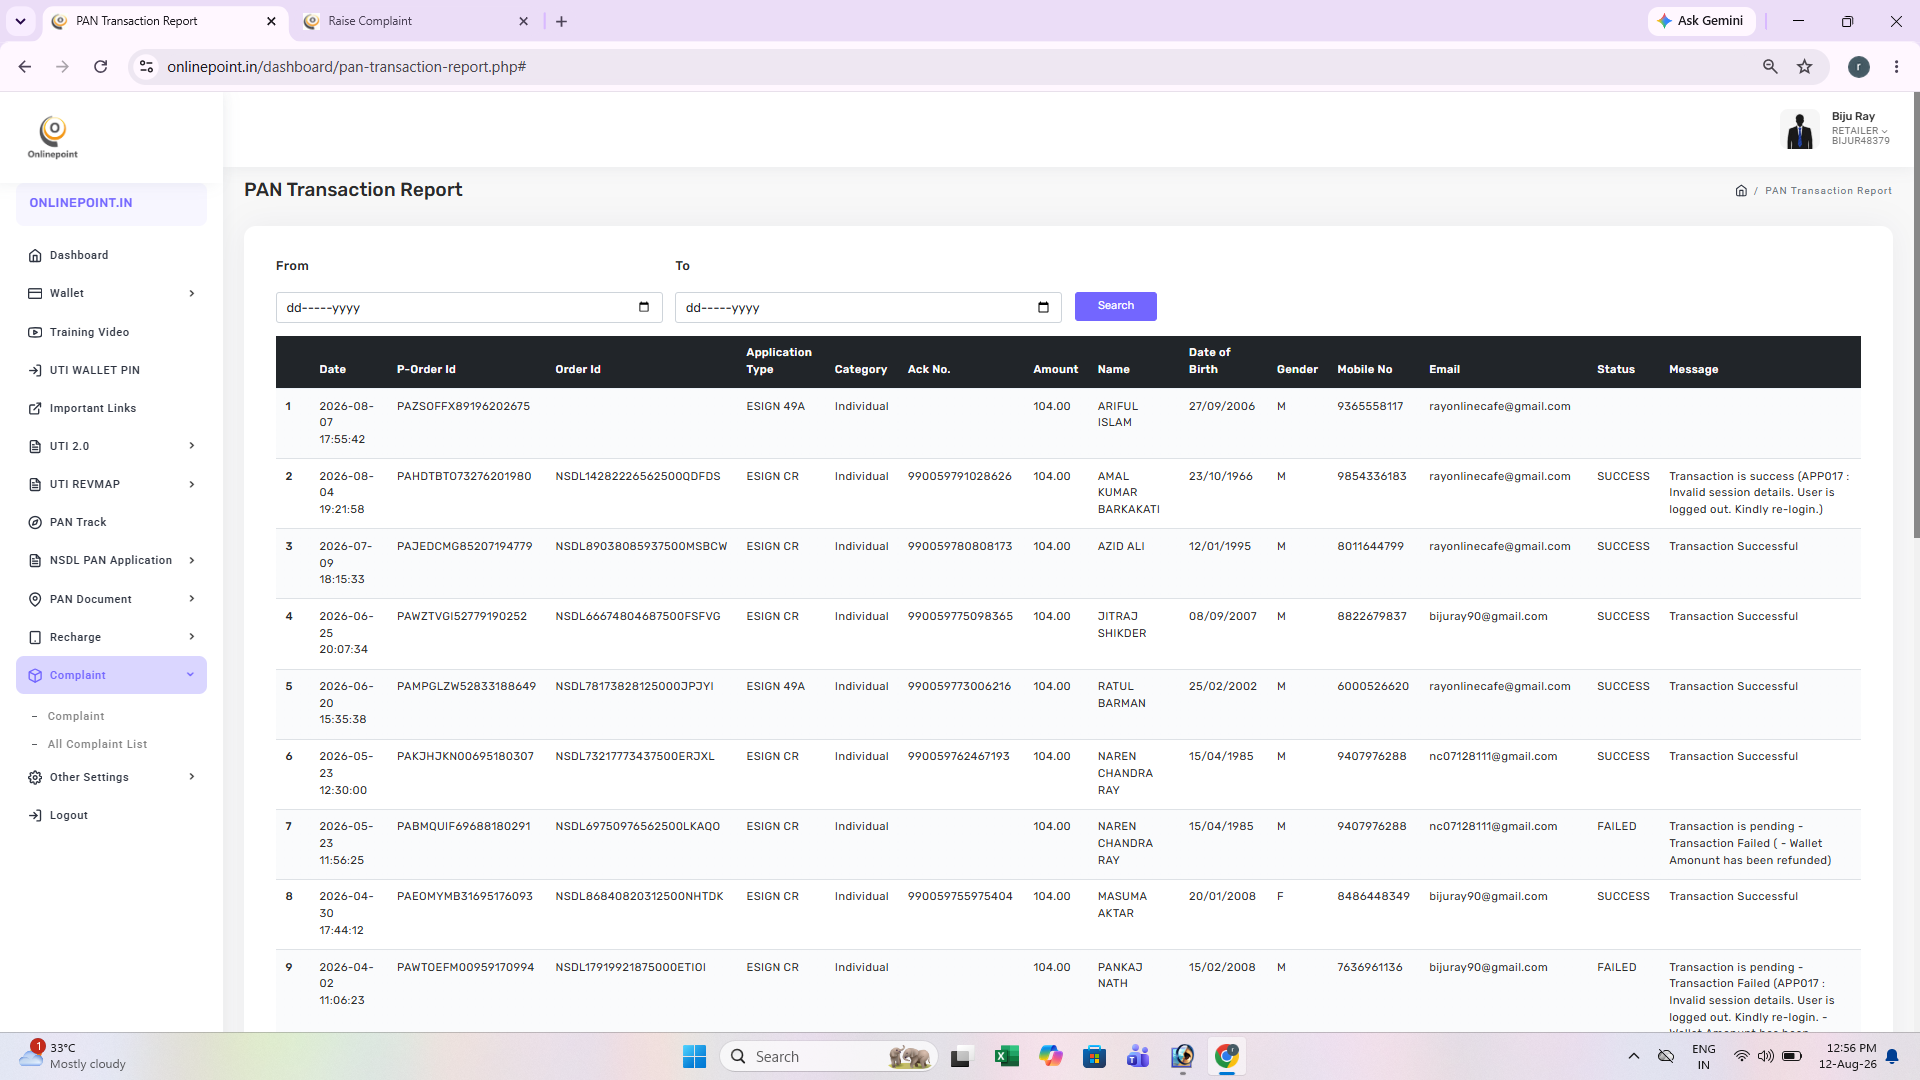Expand the Wallet submenu chevron
This screenshot has width=1920, height=1080.
pyautogui.click(x=191, y=294)
